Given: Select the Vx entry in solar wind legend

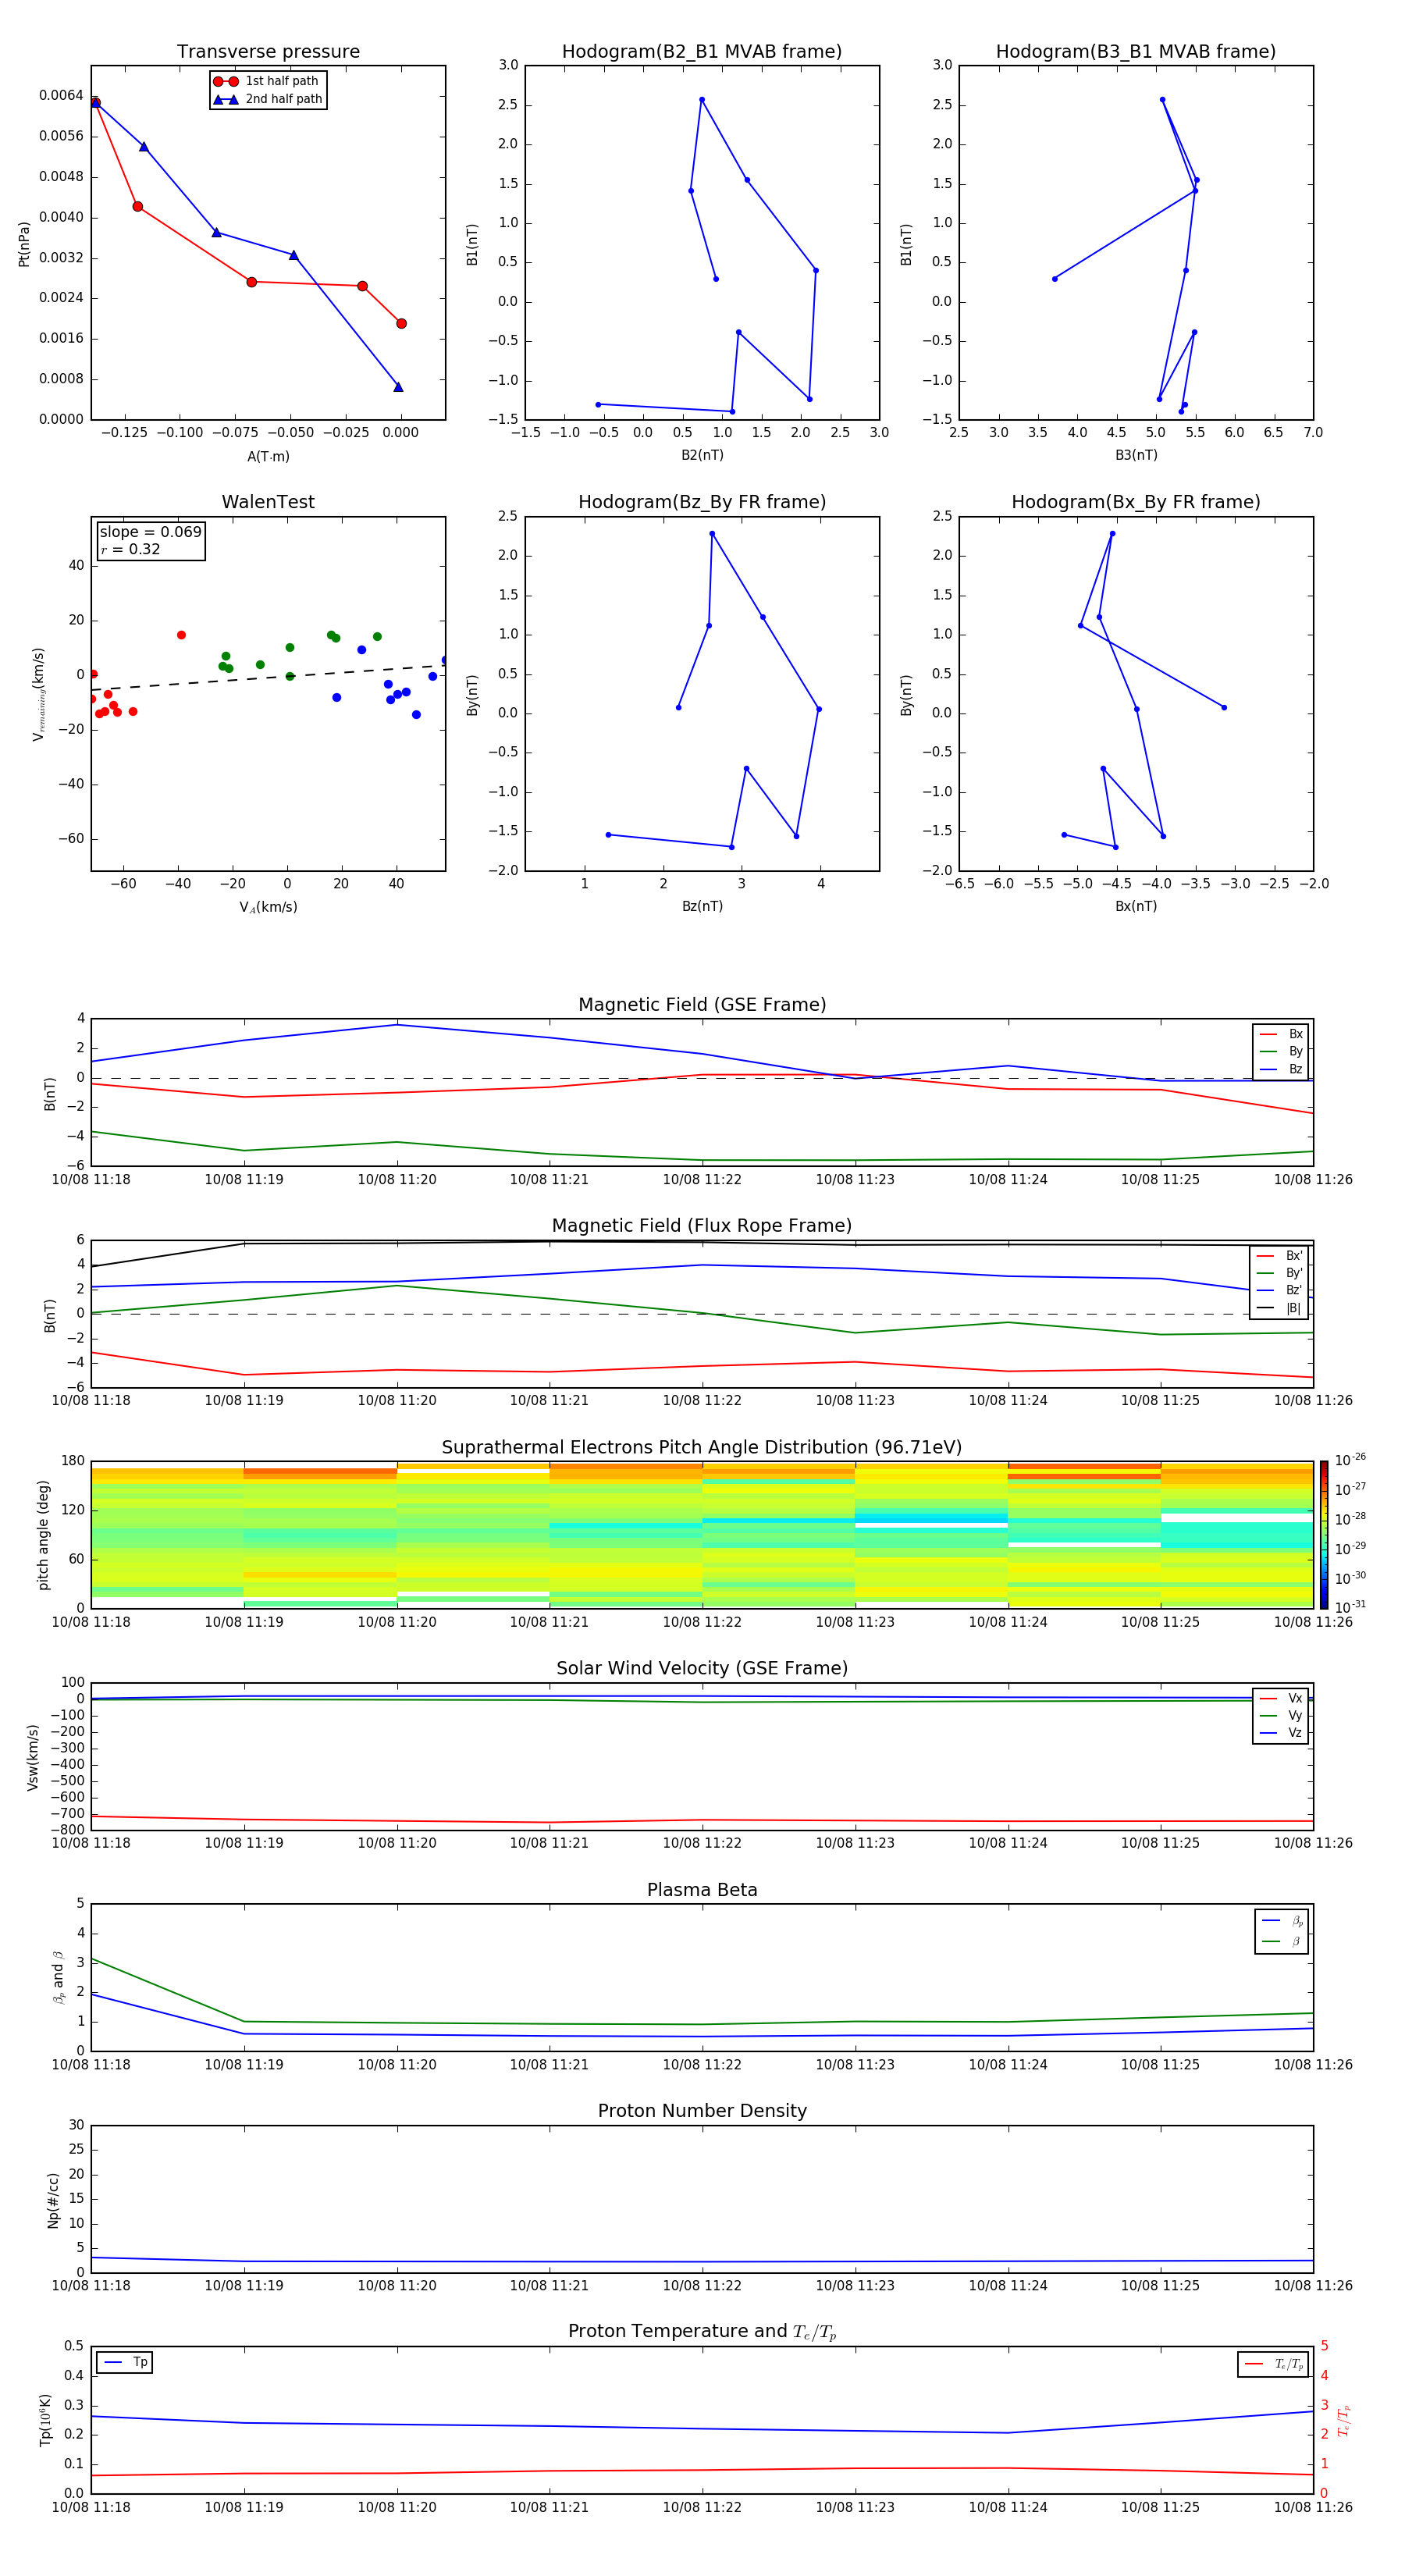Looking at the screenshot, I should pyautogui.click(x=1281, y=1698).
